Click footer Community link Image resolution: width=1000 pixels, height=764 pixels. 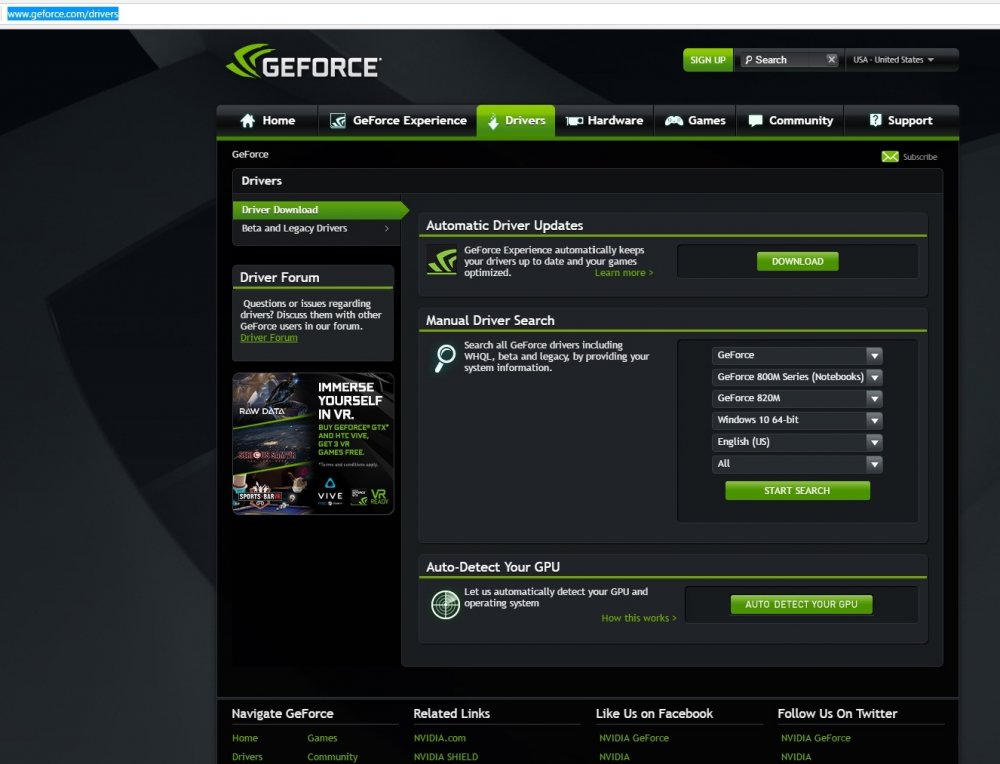[332, 757]
